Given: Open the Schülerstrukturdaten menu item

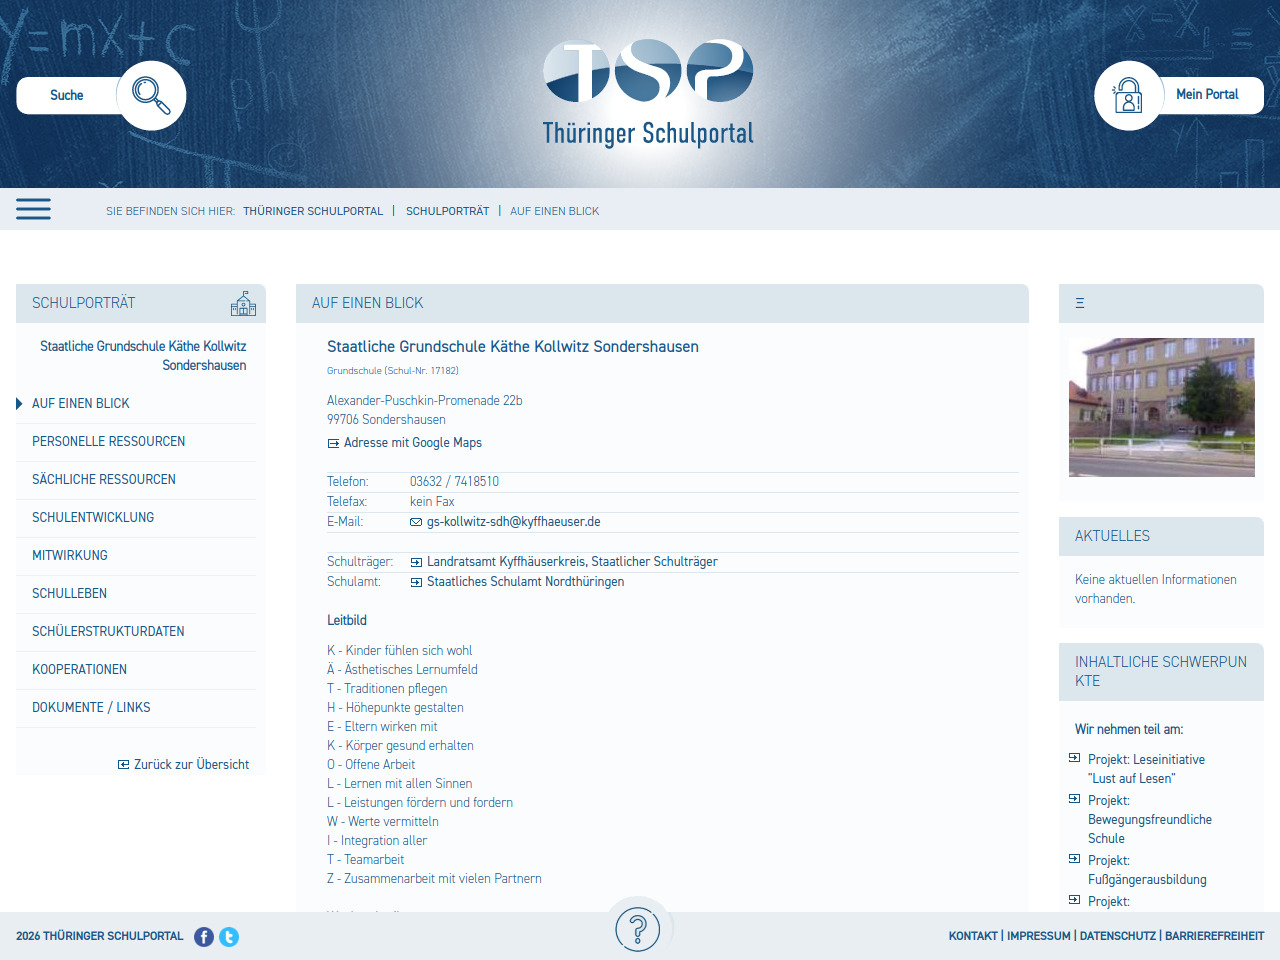Looking at the screenshot, I should pos(108,631).
